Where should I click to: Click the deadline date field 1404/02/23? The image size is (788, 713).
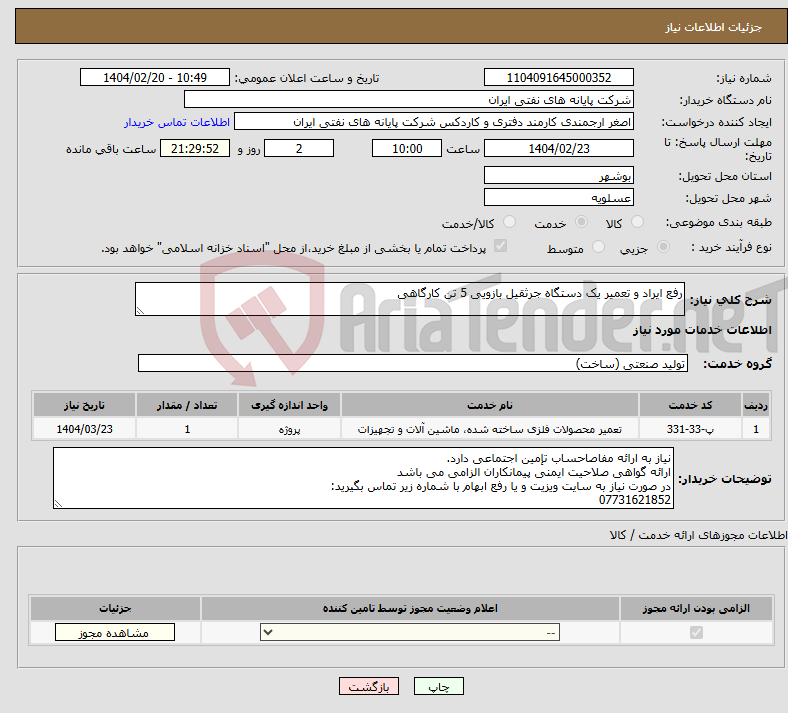[x=558, y=148]
